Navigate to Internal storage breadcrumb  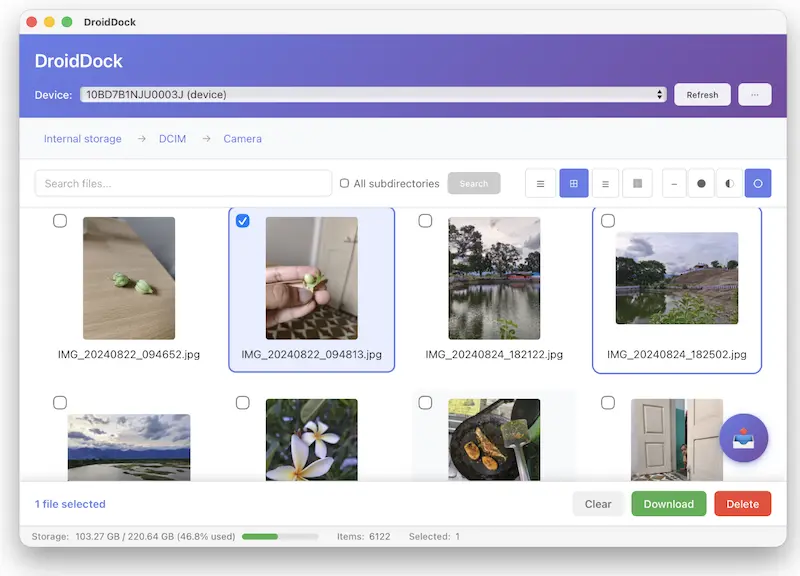[82, 139]
